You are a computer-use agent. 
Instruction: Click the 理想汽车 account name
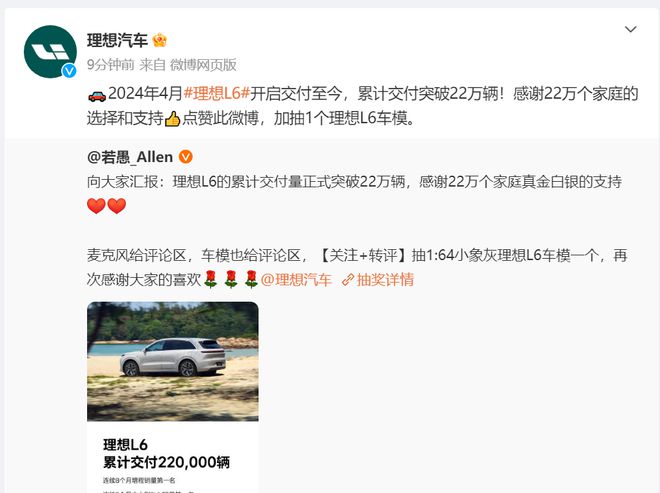(x=117, y=40)
